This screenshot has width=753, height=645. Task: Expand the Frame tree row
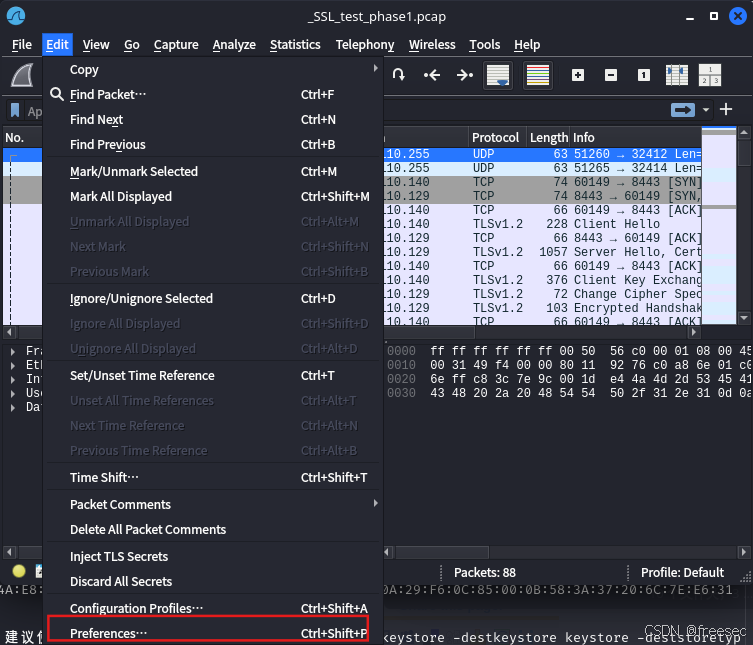(12, 351)
